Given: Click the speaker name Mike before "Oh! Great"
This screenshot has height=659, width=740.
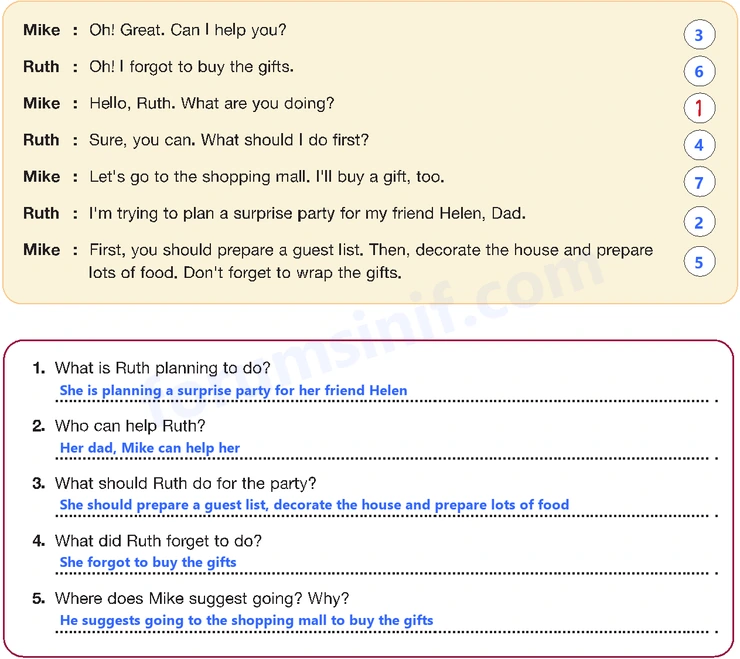Looking at the screenshot, I should pyautogui.click(x=42, y=30).
